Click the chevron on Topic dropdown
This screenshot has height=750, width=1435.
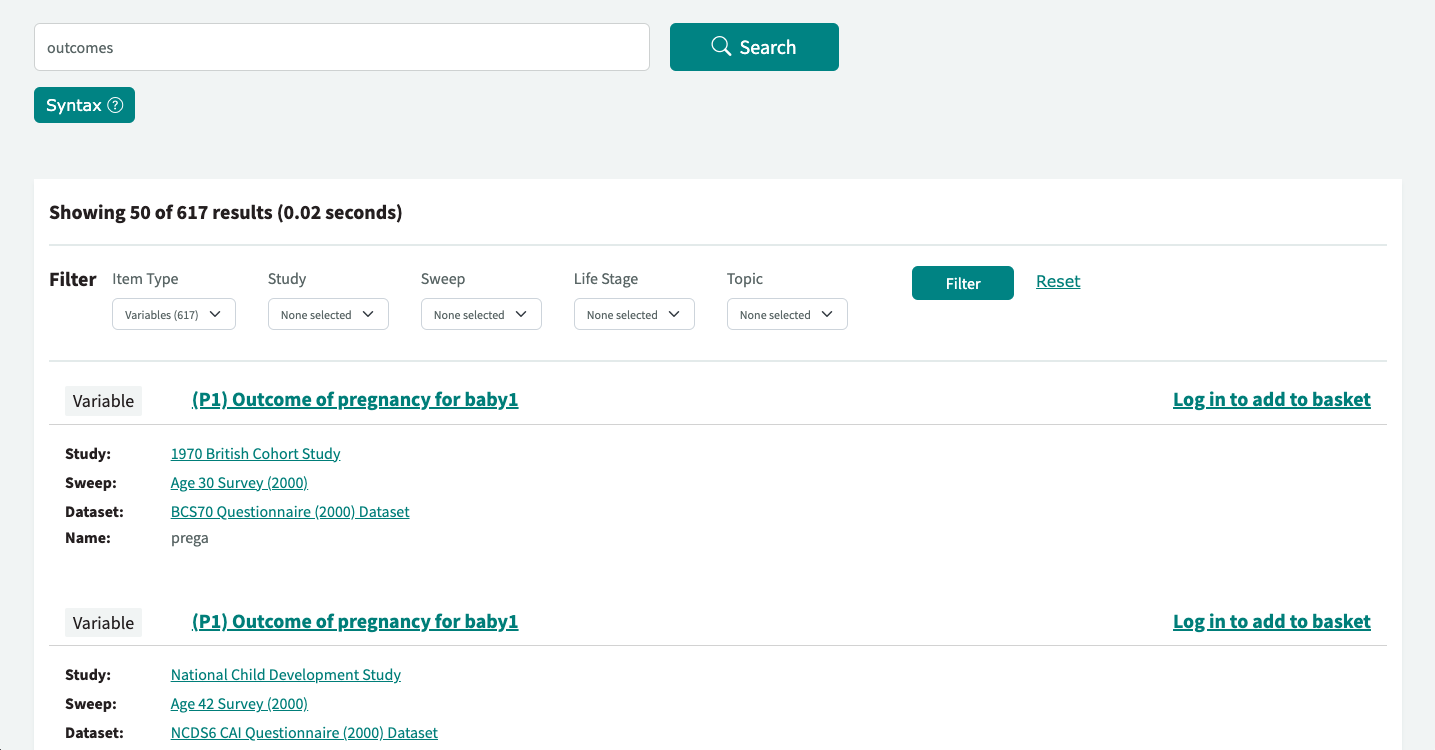(827, 313)
